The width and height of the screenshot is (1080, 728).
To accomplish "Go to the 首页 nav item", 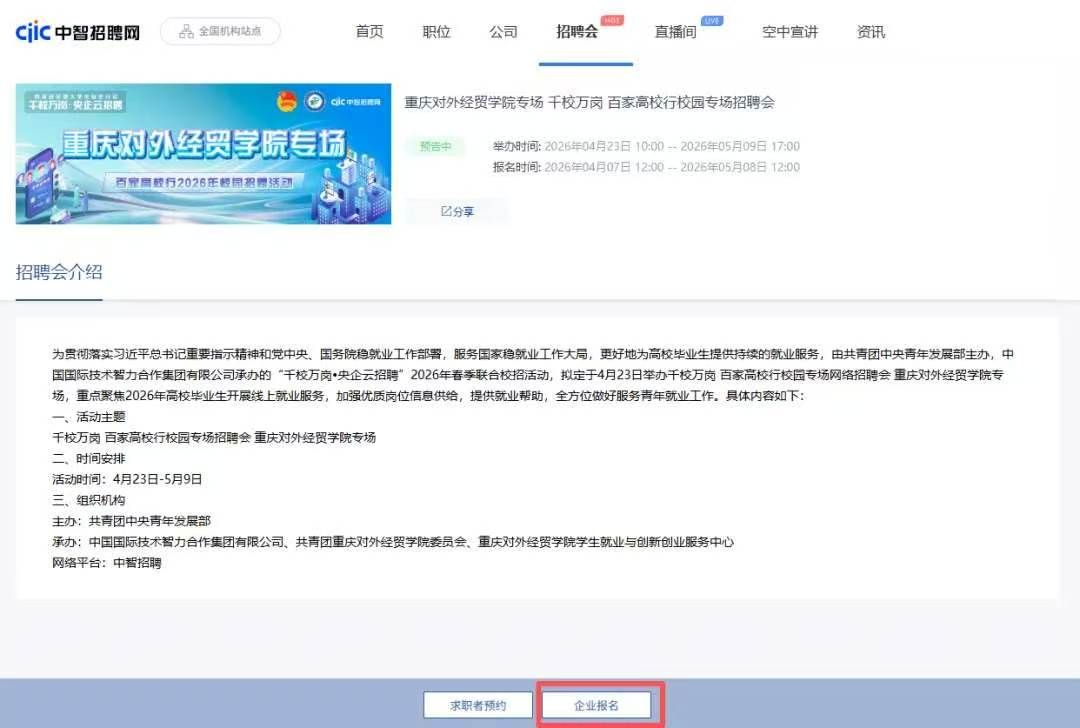I will pyautogui.click(x=369, y=32).
